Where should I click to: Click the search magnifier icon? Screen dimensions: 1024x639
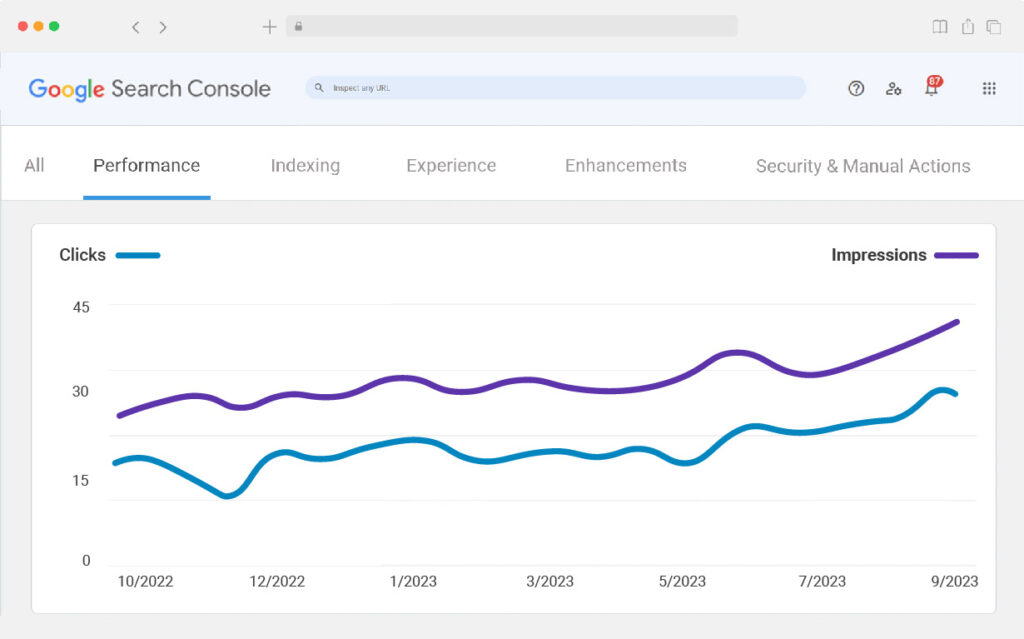[319, 88]
